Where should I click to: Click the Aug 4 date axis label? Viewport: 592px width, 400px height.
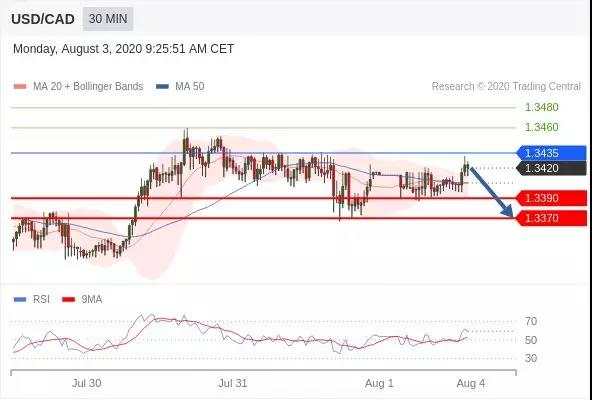click(471, 383)
